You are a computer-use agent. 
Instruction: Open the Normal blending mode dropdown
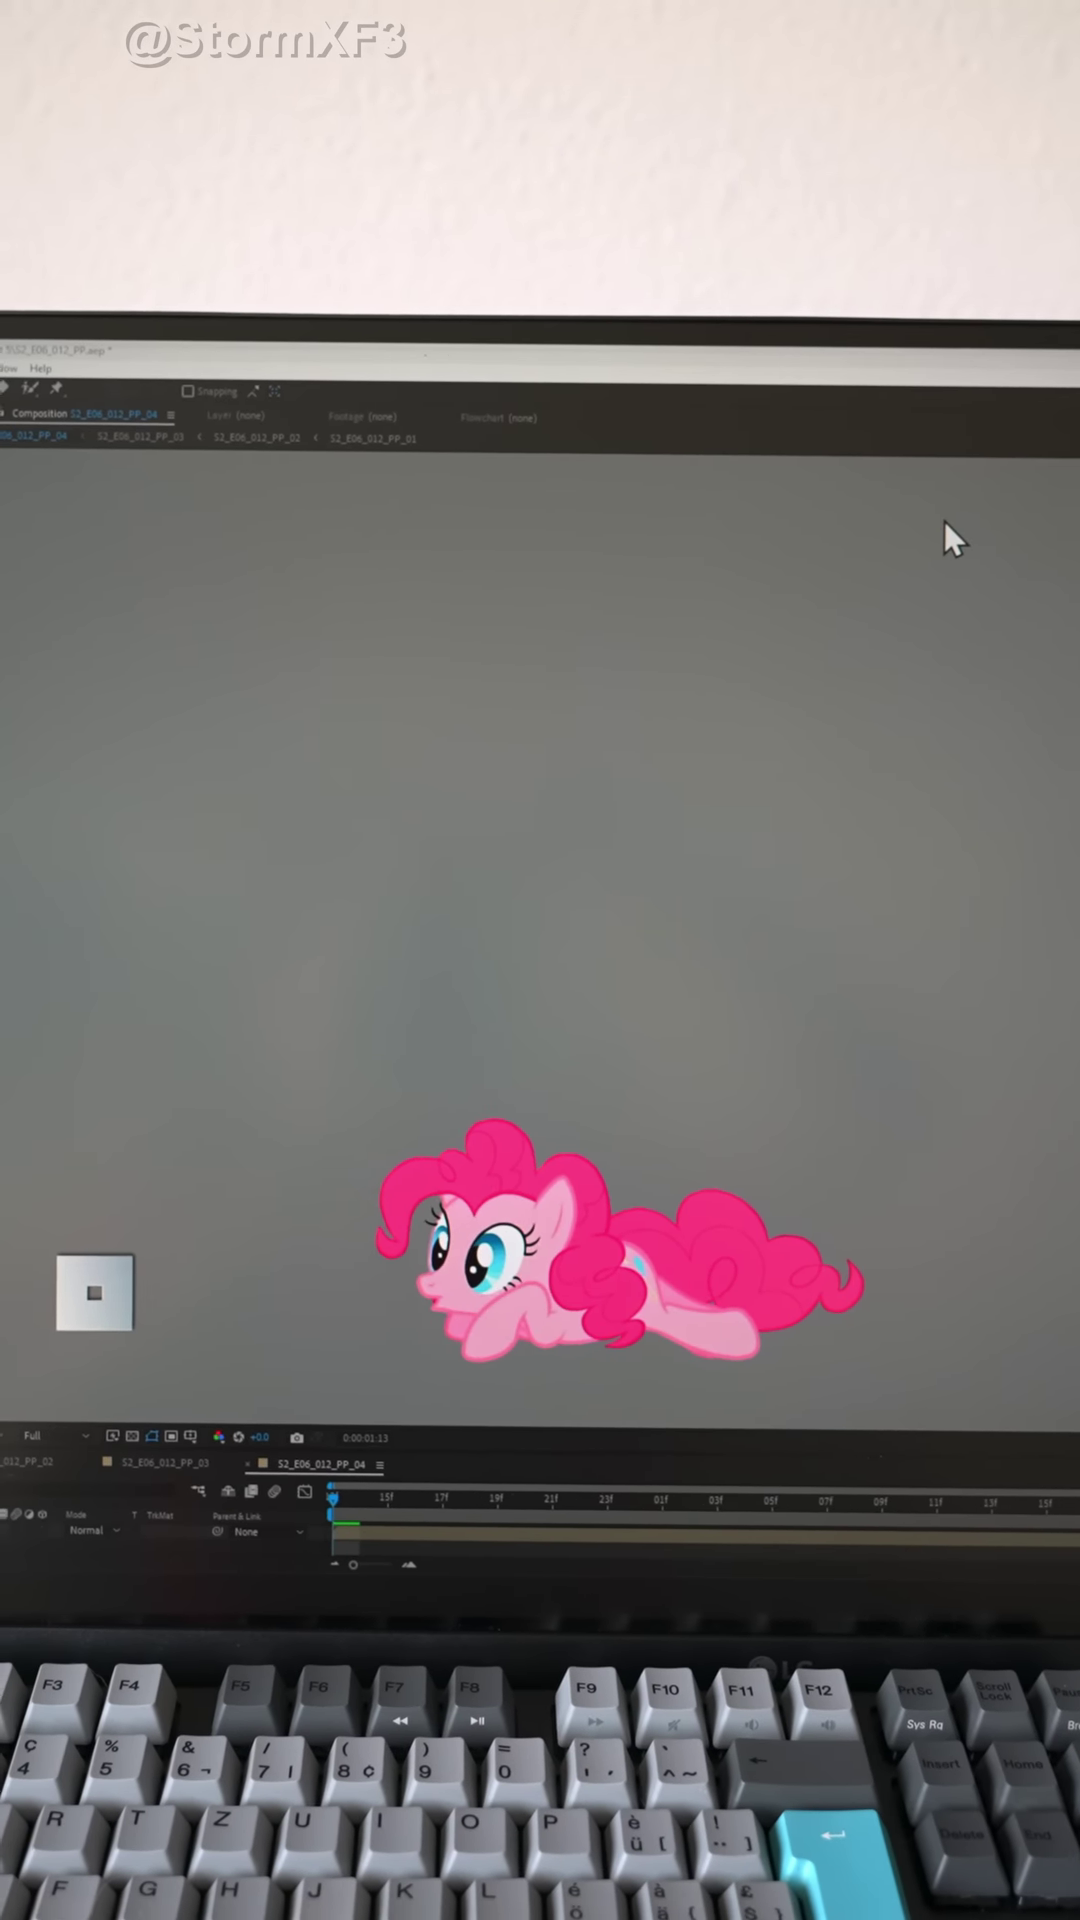click(95, 1530)
